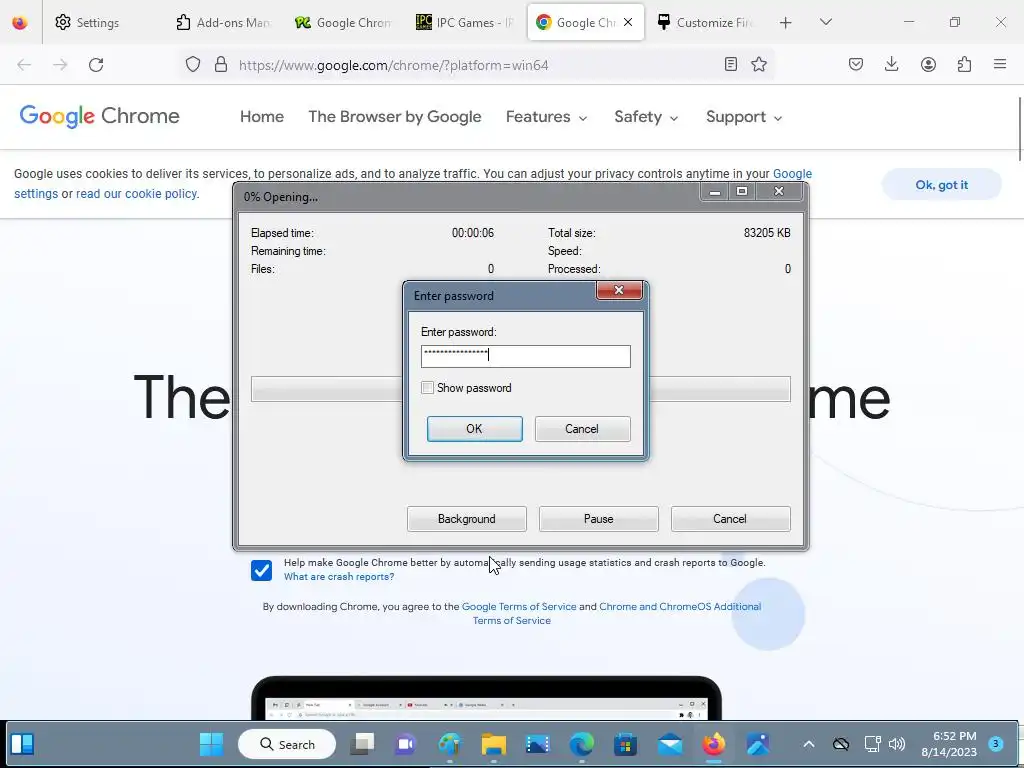Image resolution: width=1024 pixels, height=768 pixels.
Task: Open Task View icon on taskbar
Action: coord(362,744)
